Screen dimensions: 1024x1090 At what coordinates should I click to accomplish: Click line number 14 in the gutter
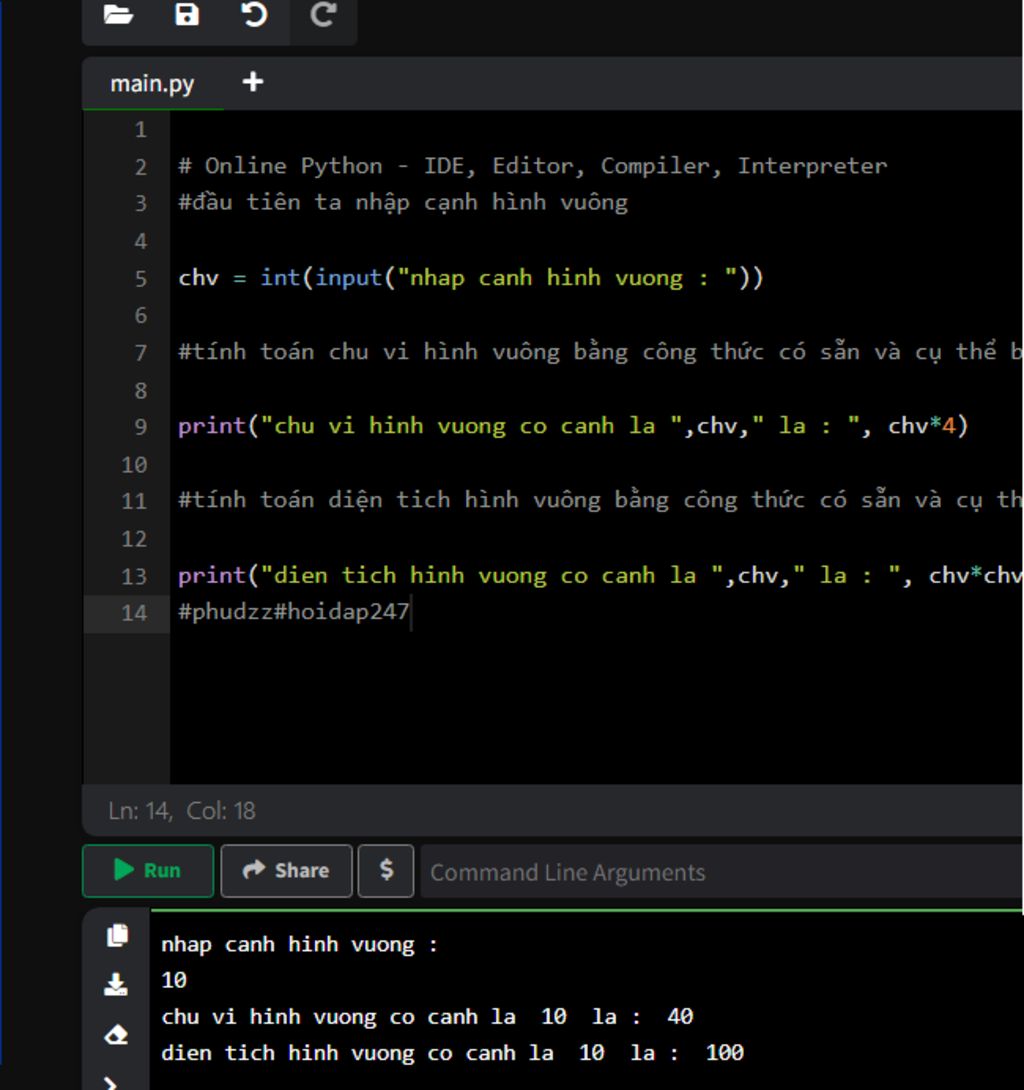pyautogui.click(x=134, y=613)
